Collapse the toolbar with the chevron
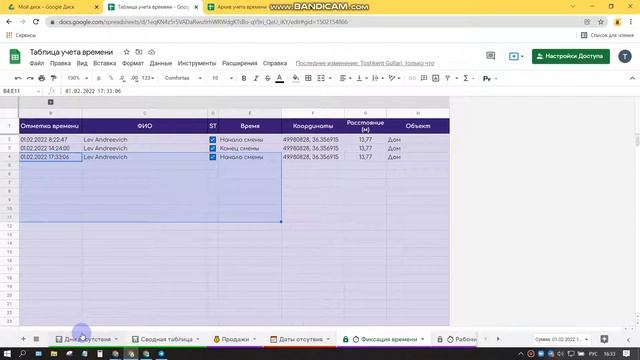The image size is (640, 360). pos(632,78)
